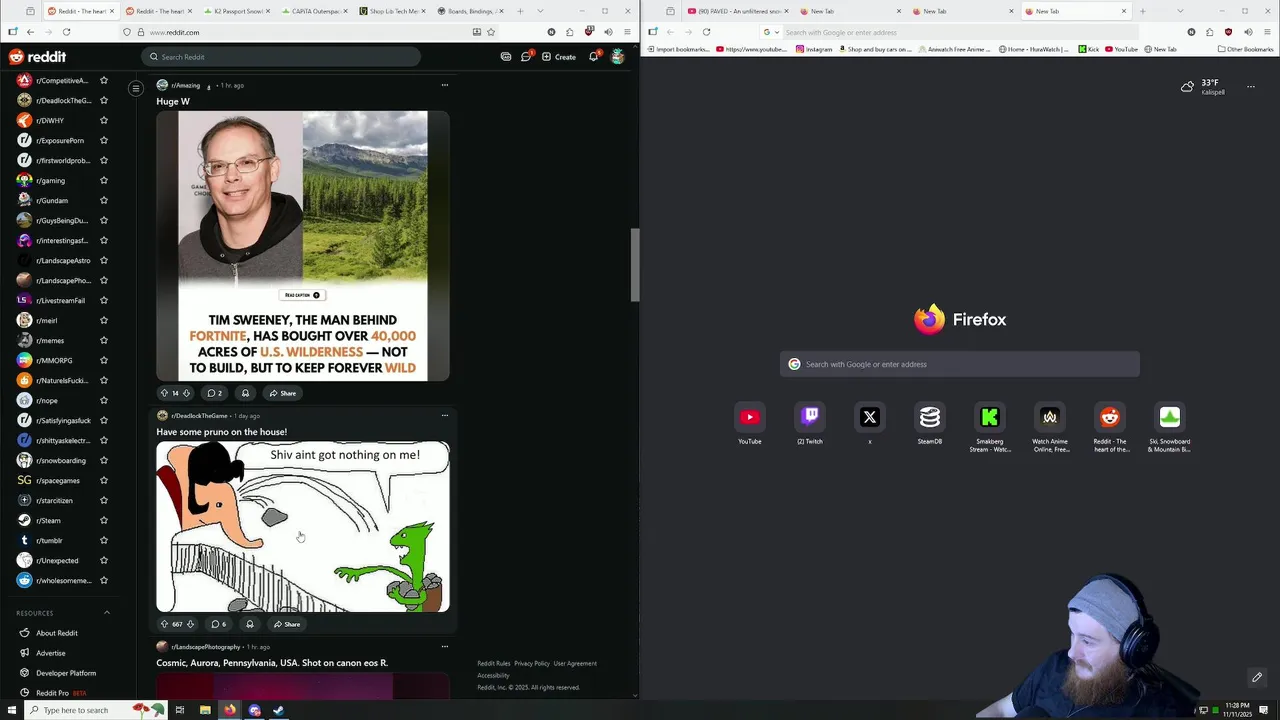This screenshot has height=720, width=1280.
Task: Click the Create post button
Action: 559,57
